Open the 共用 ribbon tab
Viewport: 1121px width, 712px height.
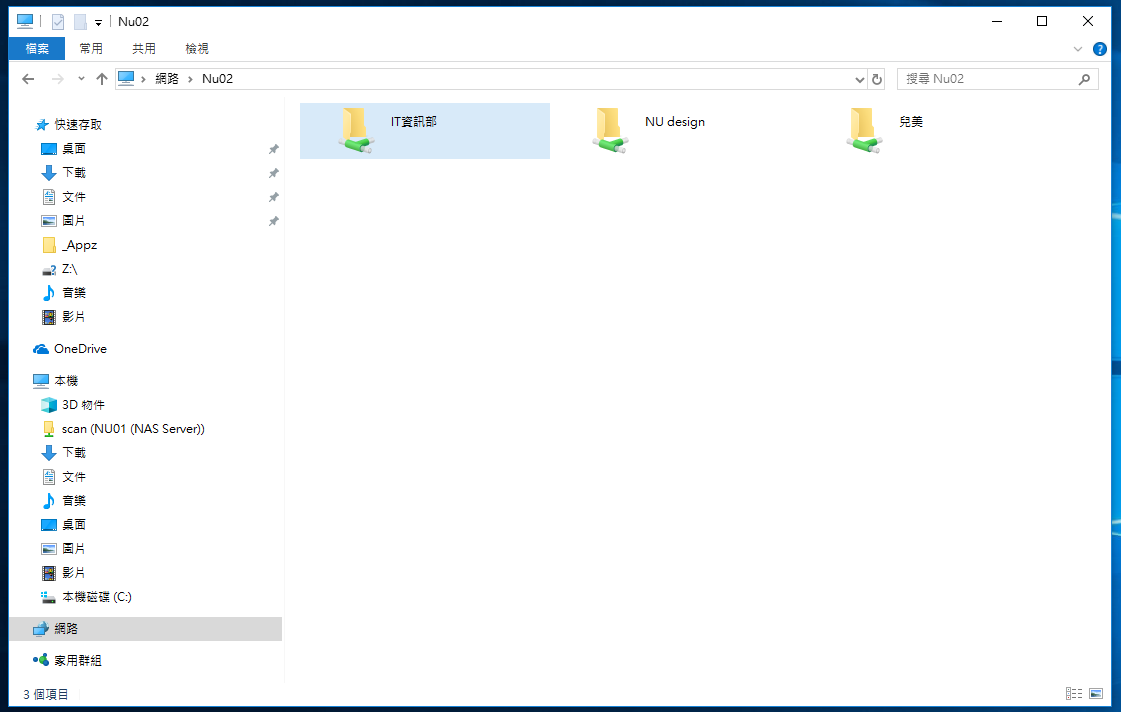[x=144, y=49]
